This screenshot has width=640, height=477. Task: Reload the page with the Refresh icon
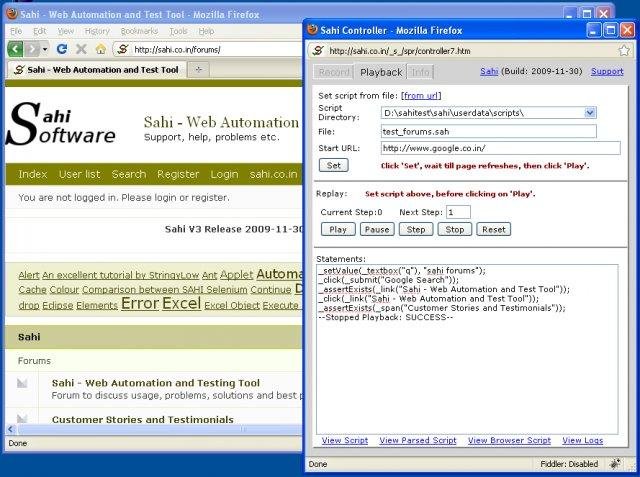coord(62,49)
